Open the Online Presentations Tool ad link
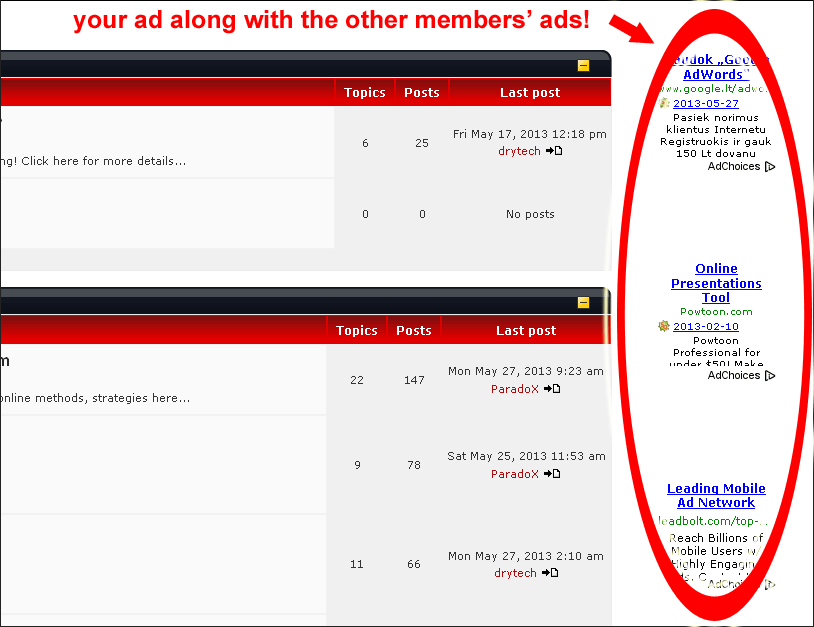Screen dimensions: 814x627 [x=716, y=283]
